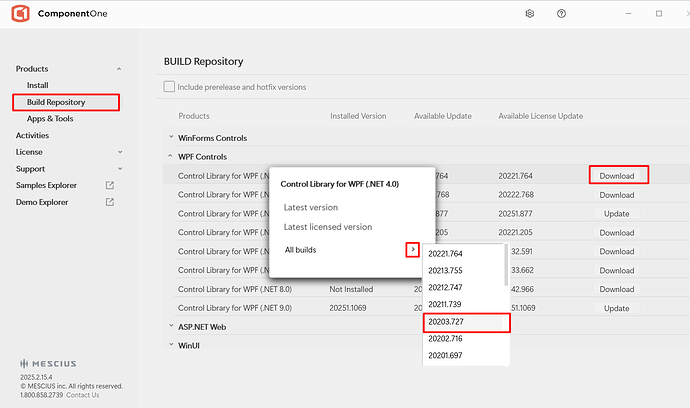690x408 pixels.
Task: Expand the Support sidebar section chevron
Action: coord(120,169)
